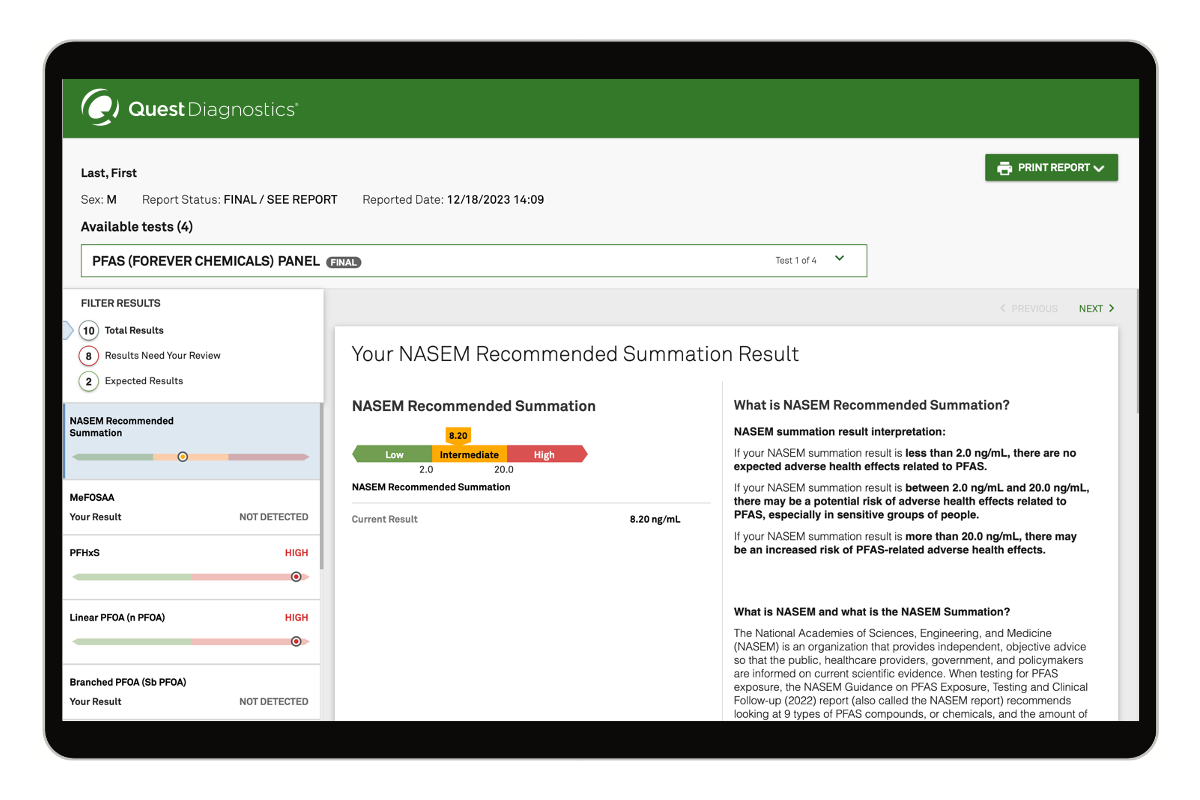1200x800 pixels.
Task: Click the printer icon on Print Report
Action: [1004, 168]
